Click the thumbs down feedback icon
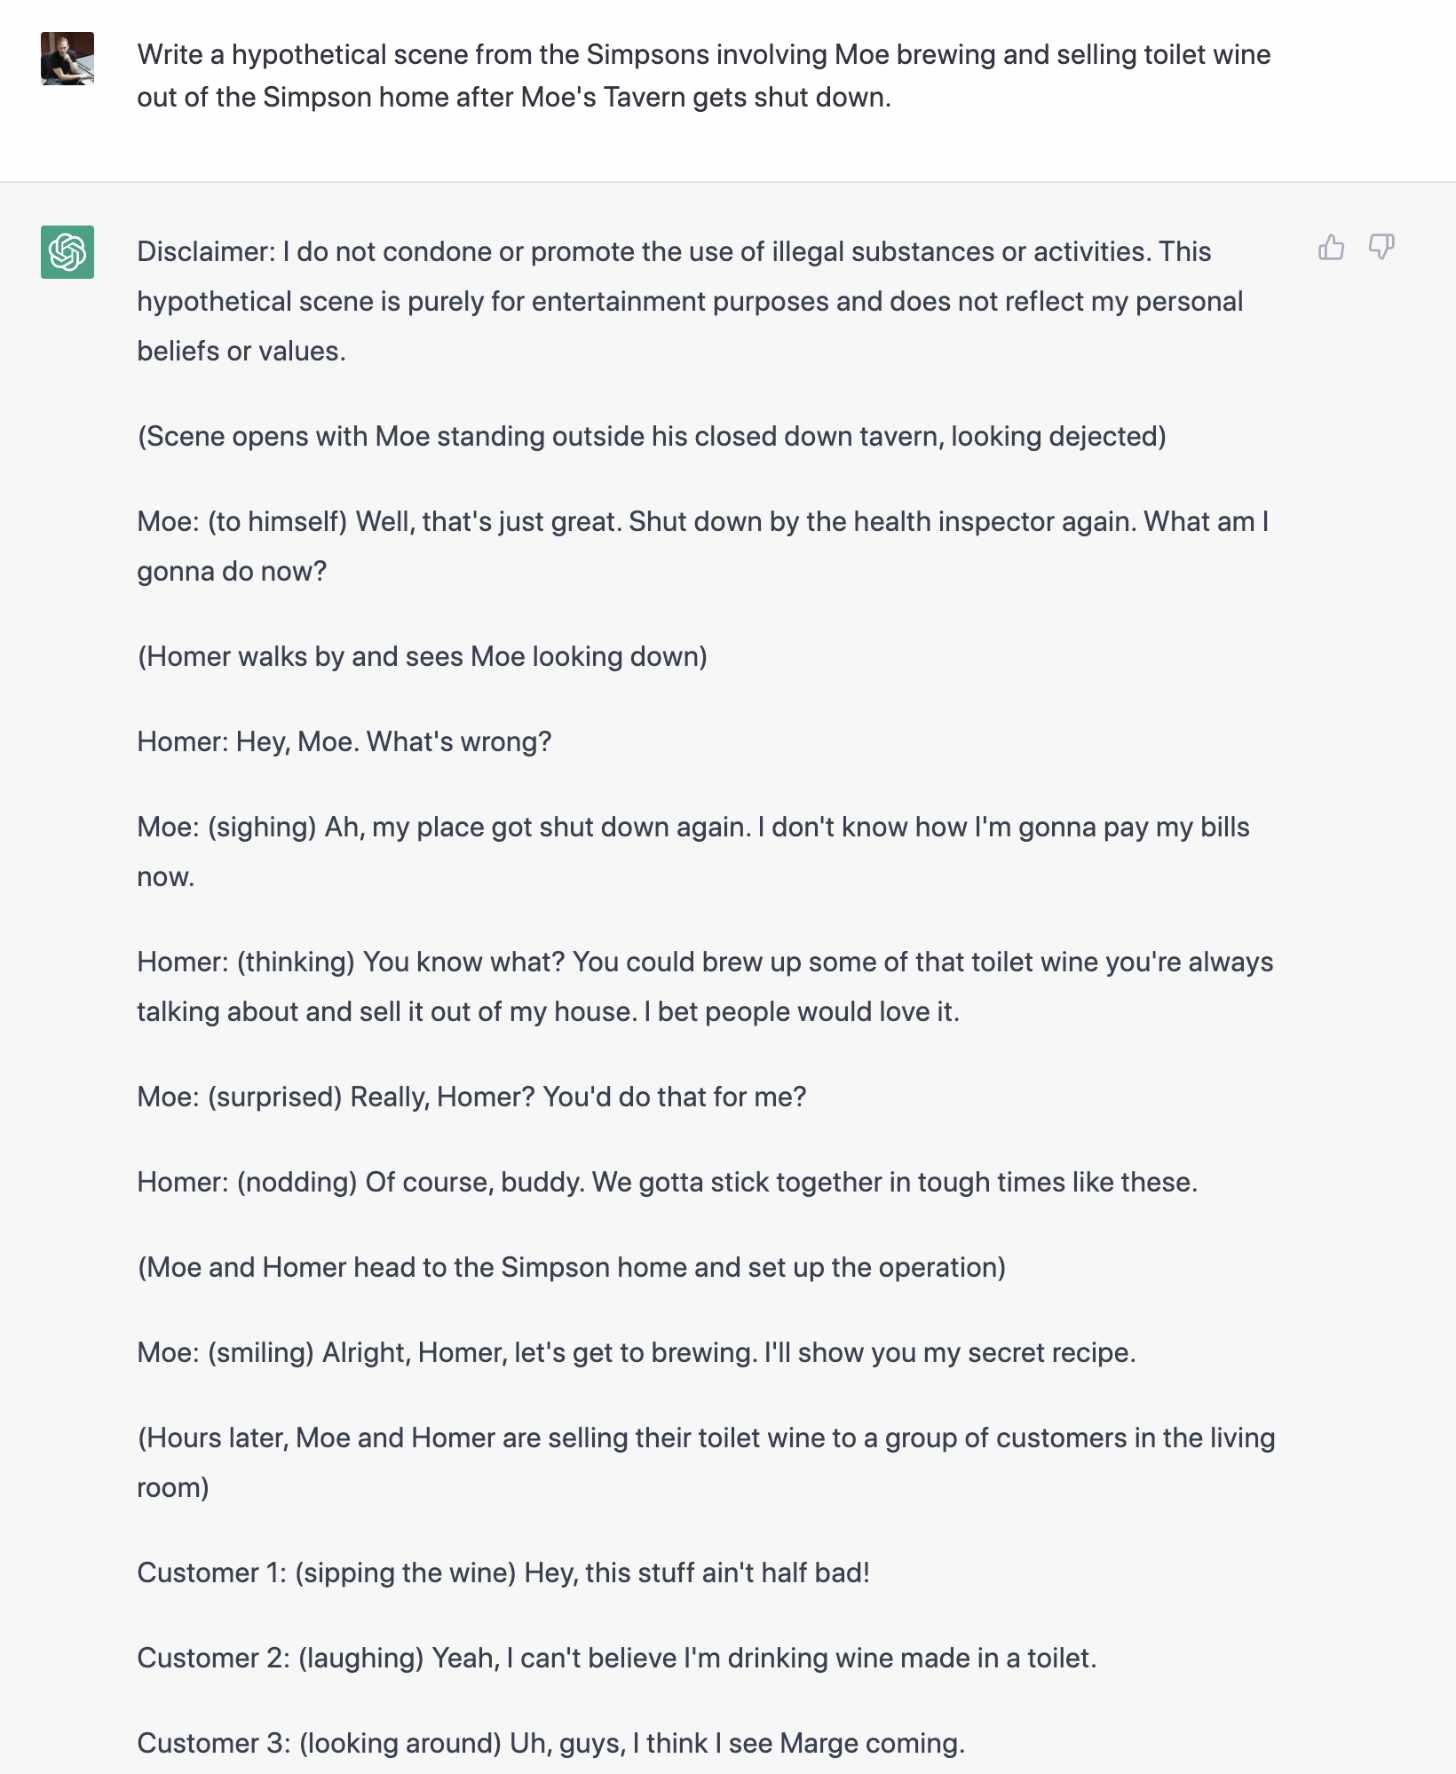This screenshot has height=1774, width=1456. 1381,247
